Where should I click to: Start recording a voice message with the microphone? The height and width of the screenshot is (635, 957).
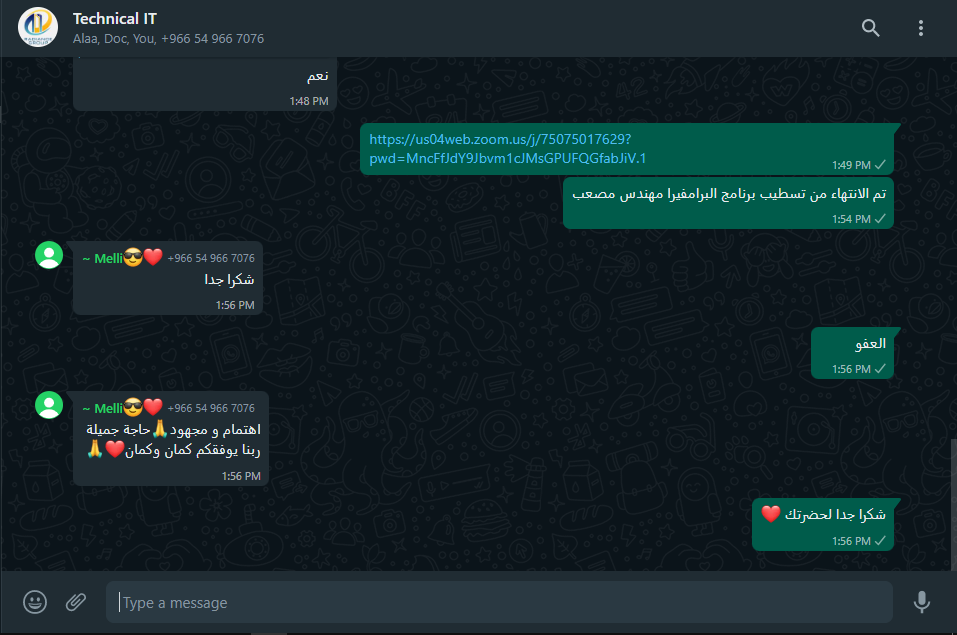tap(922, 602)
